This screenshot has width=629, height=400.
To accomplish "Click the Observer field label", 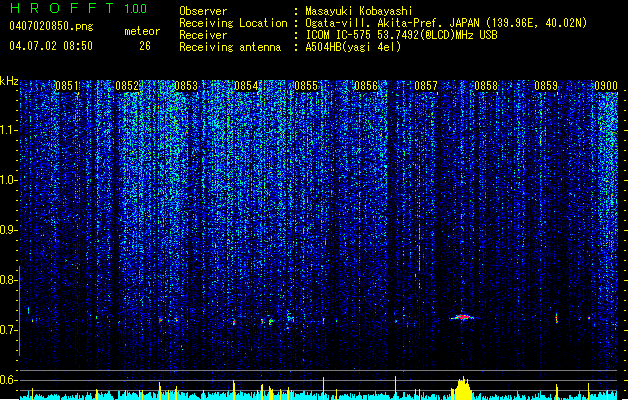I will coord(203,11).
